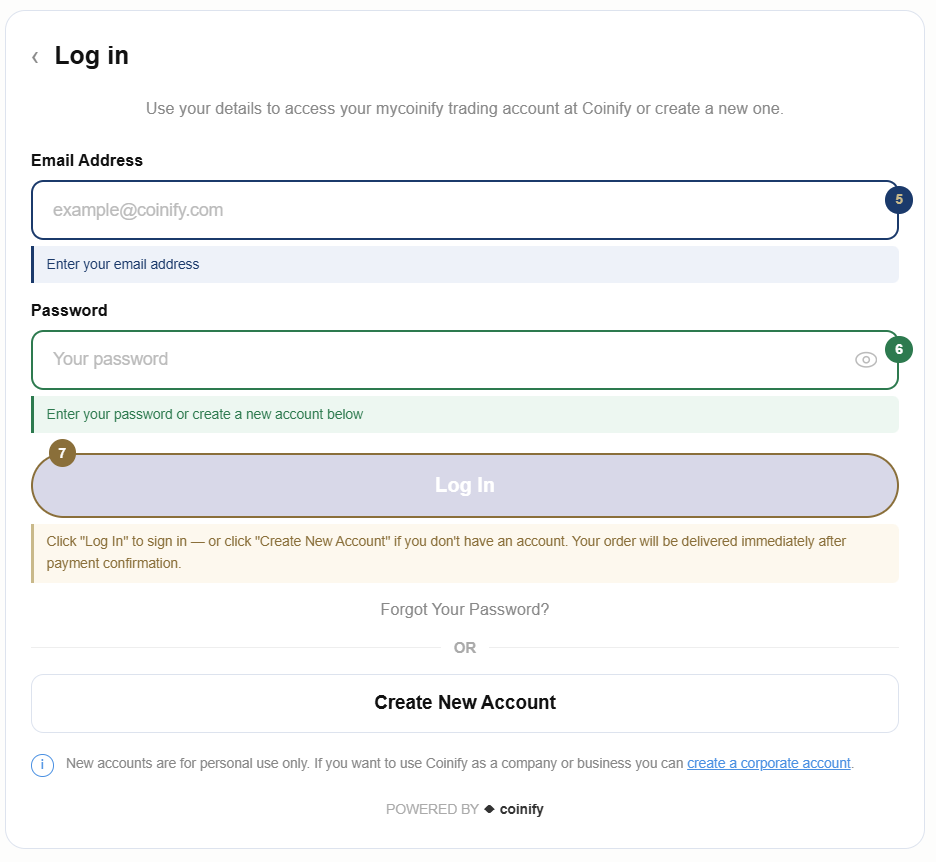Screen dimensions: 936x862
Task: Click the info icon beside personal use note
Action: click(x=42, y=765)
